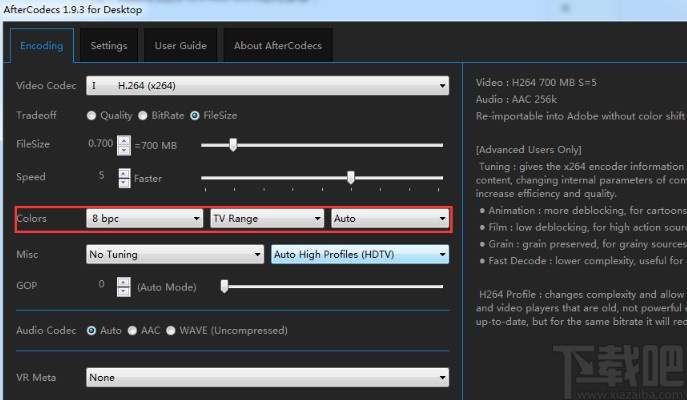
Task: Switch to the Encoding tab
Action: click(x=42, y=46)
